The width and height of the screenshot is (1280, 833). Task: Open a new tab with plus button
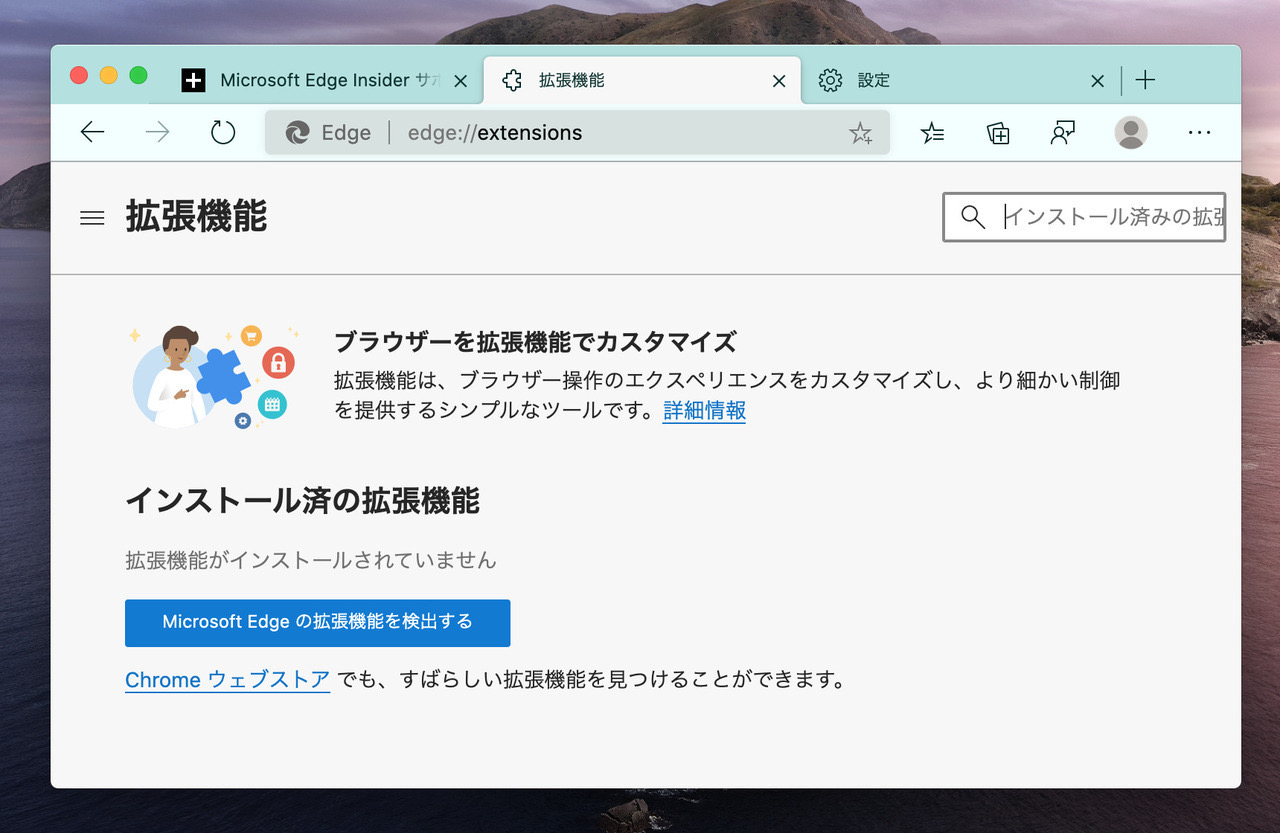coord(1146,81)
